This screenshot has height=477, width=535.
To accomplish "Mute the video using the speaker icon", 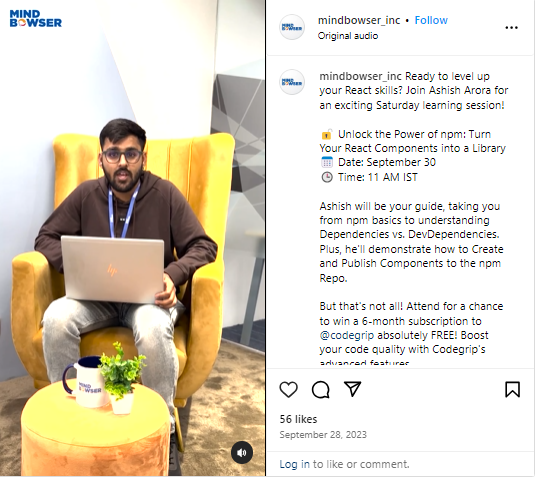I will click(242, 452).
